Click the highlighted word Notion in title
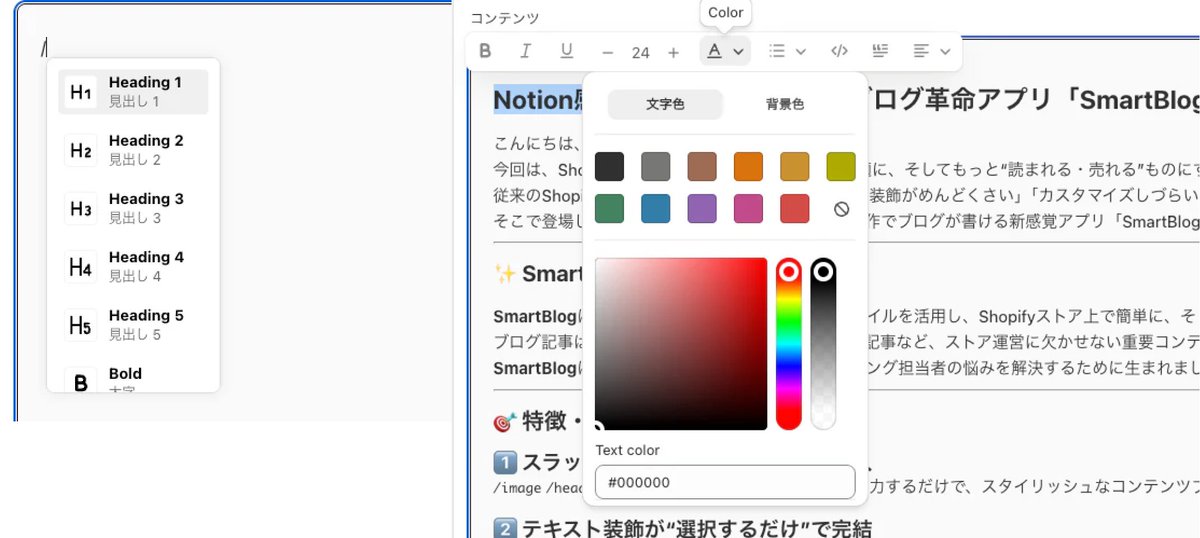The width and height of the screenshot is (1200, 538). click(535, 100)
